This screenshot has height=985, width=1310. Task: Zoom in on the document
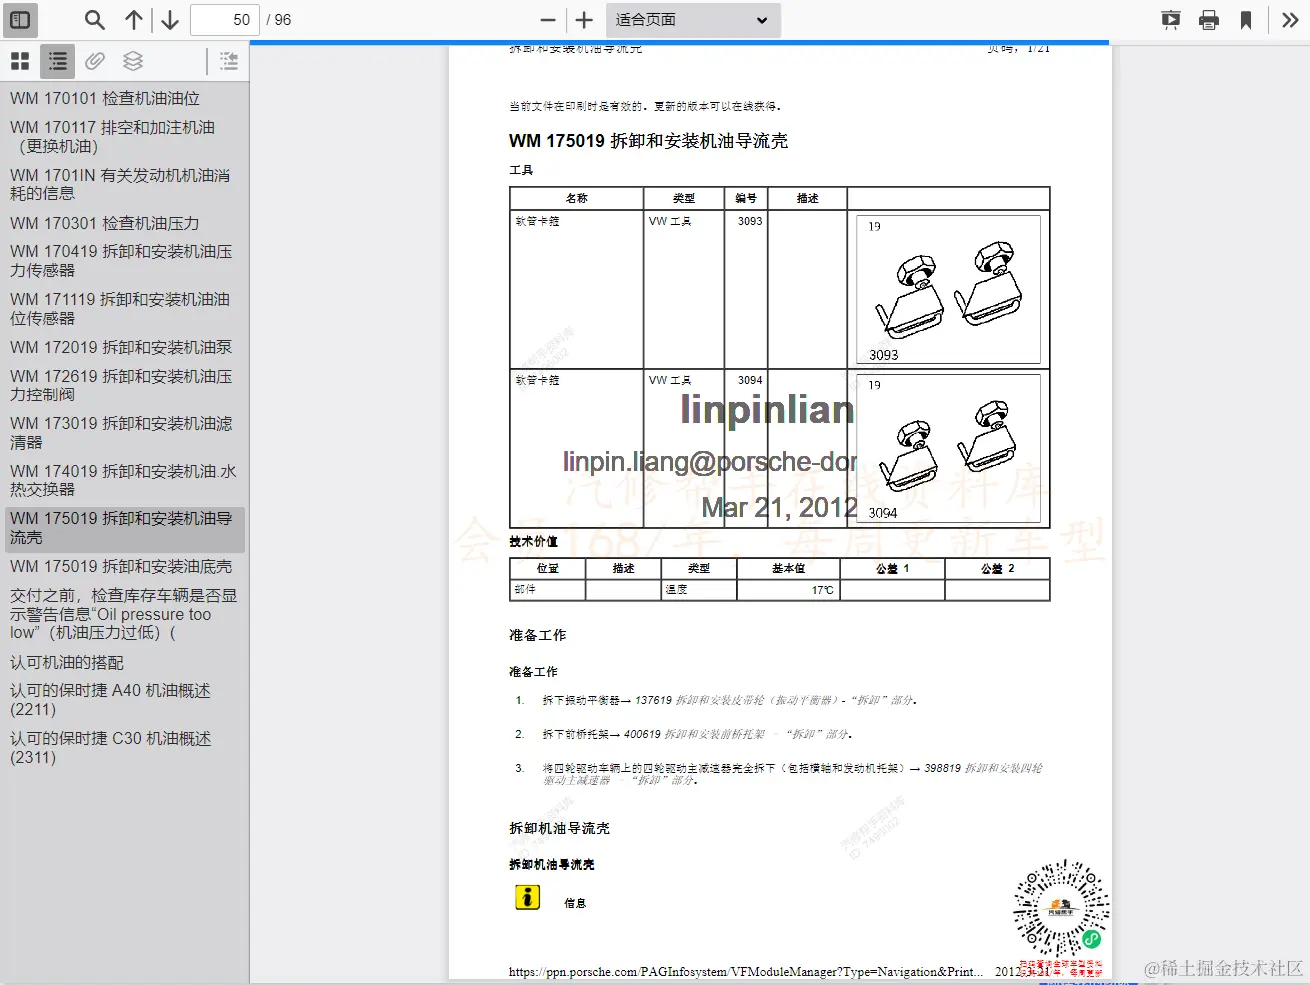582,19
